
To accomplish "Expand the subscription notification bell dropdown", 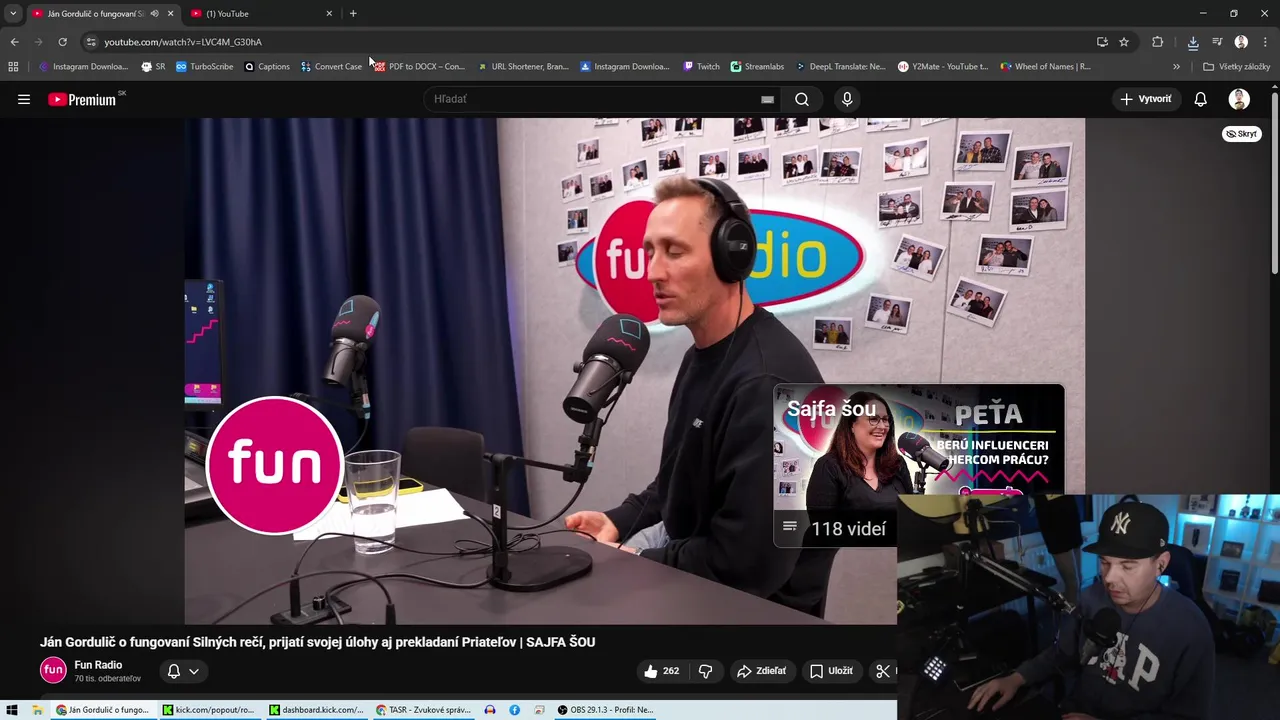I will point(183,671).
